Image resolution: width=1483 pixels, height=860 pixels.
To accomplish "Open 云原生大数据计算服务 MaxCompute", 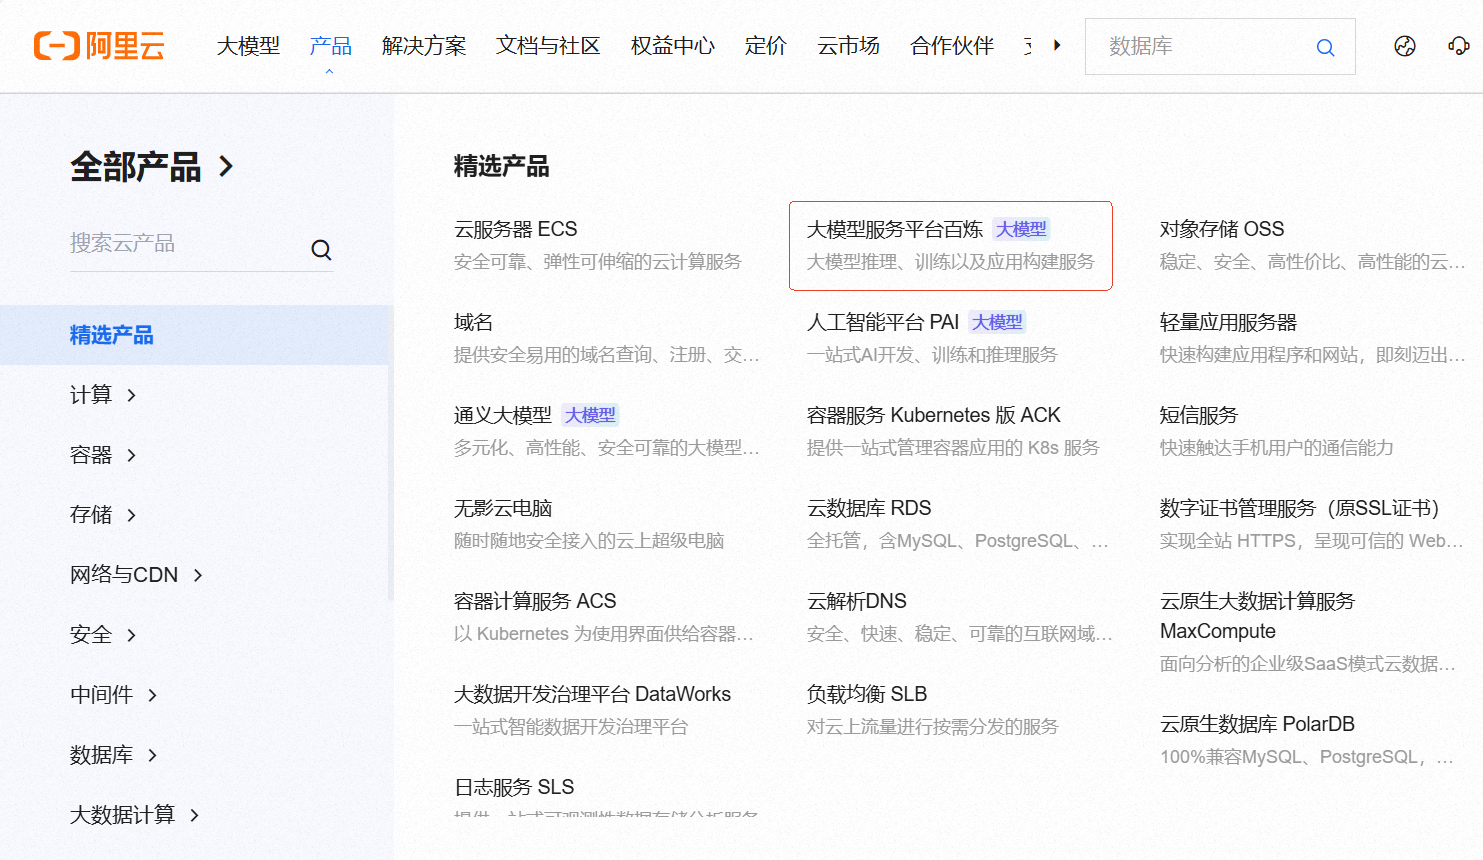I will [1257, 616].
